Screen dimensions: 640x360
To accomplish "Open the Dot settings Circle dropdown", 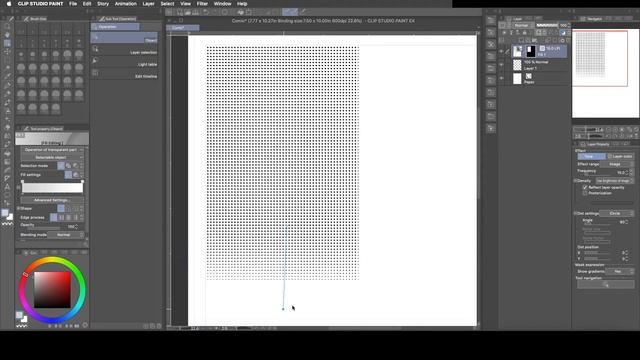I will click(617, 213).
